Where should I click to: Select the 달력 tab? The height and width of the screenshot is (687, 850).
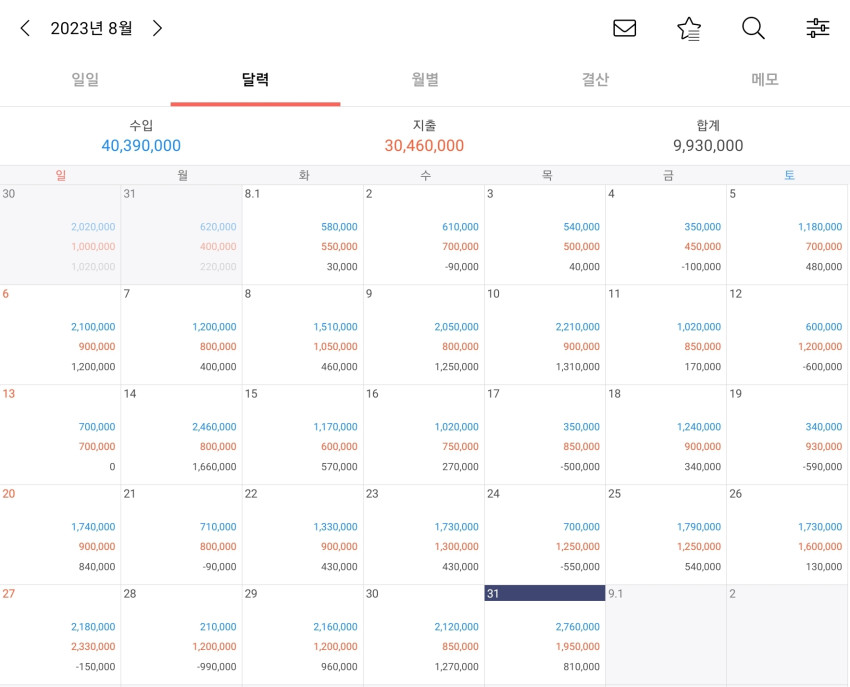pyautogui.click(x=255, y=80)
